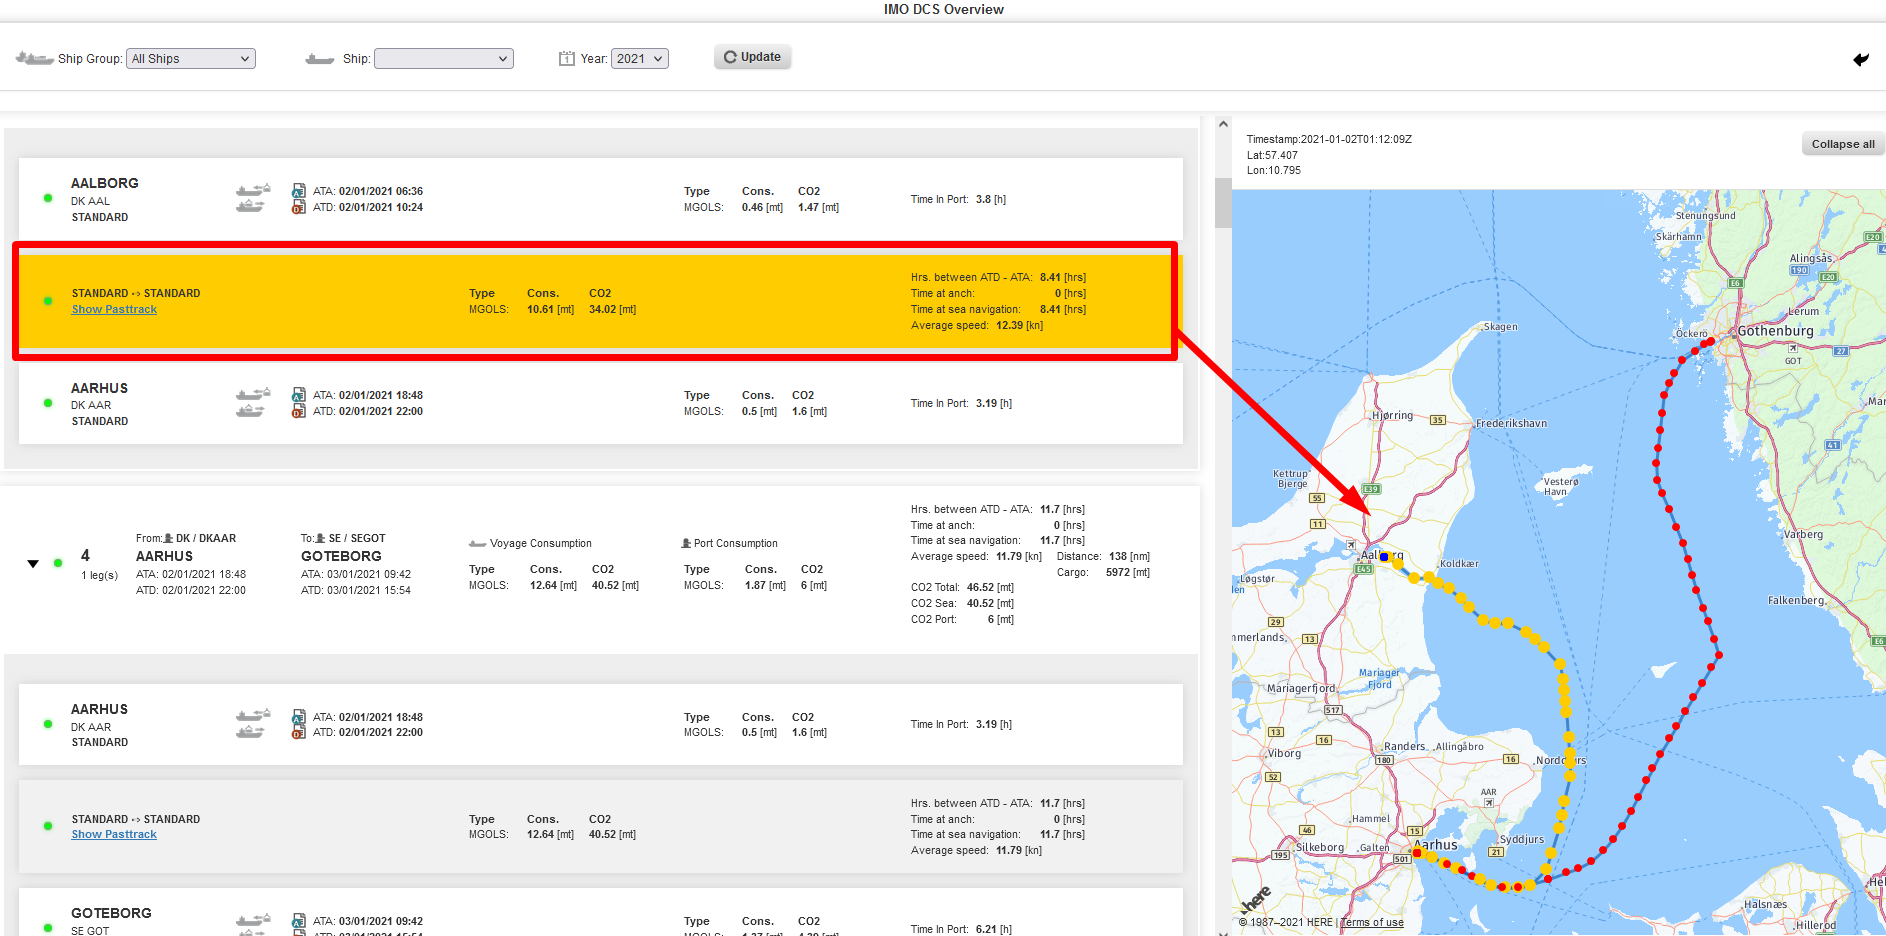The height and width of the screenshot is (936, 1886).
Task: Click the Port Consumption anchor icon
Action: 686,543
